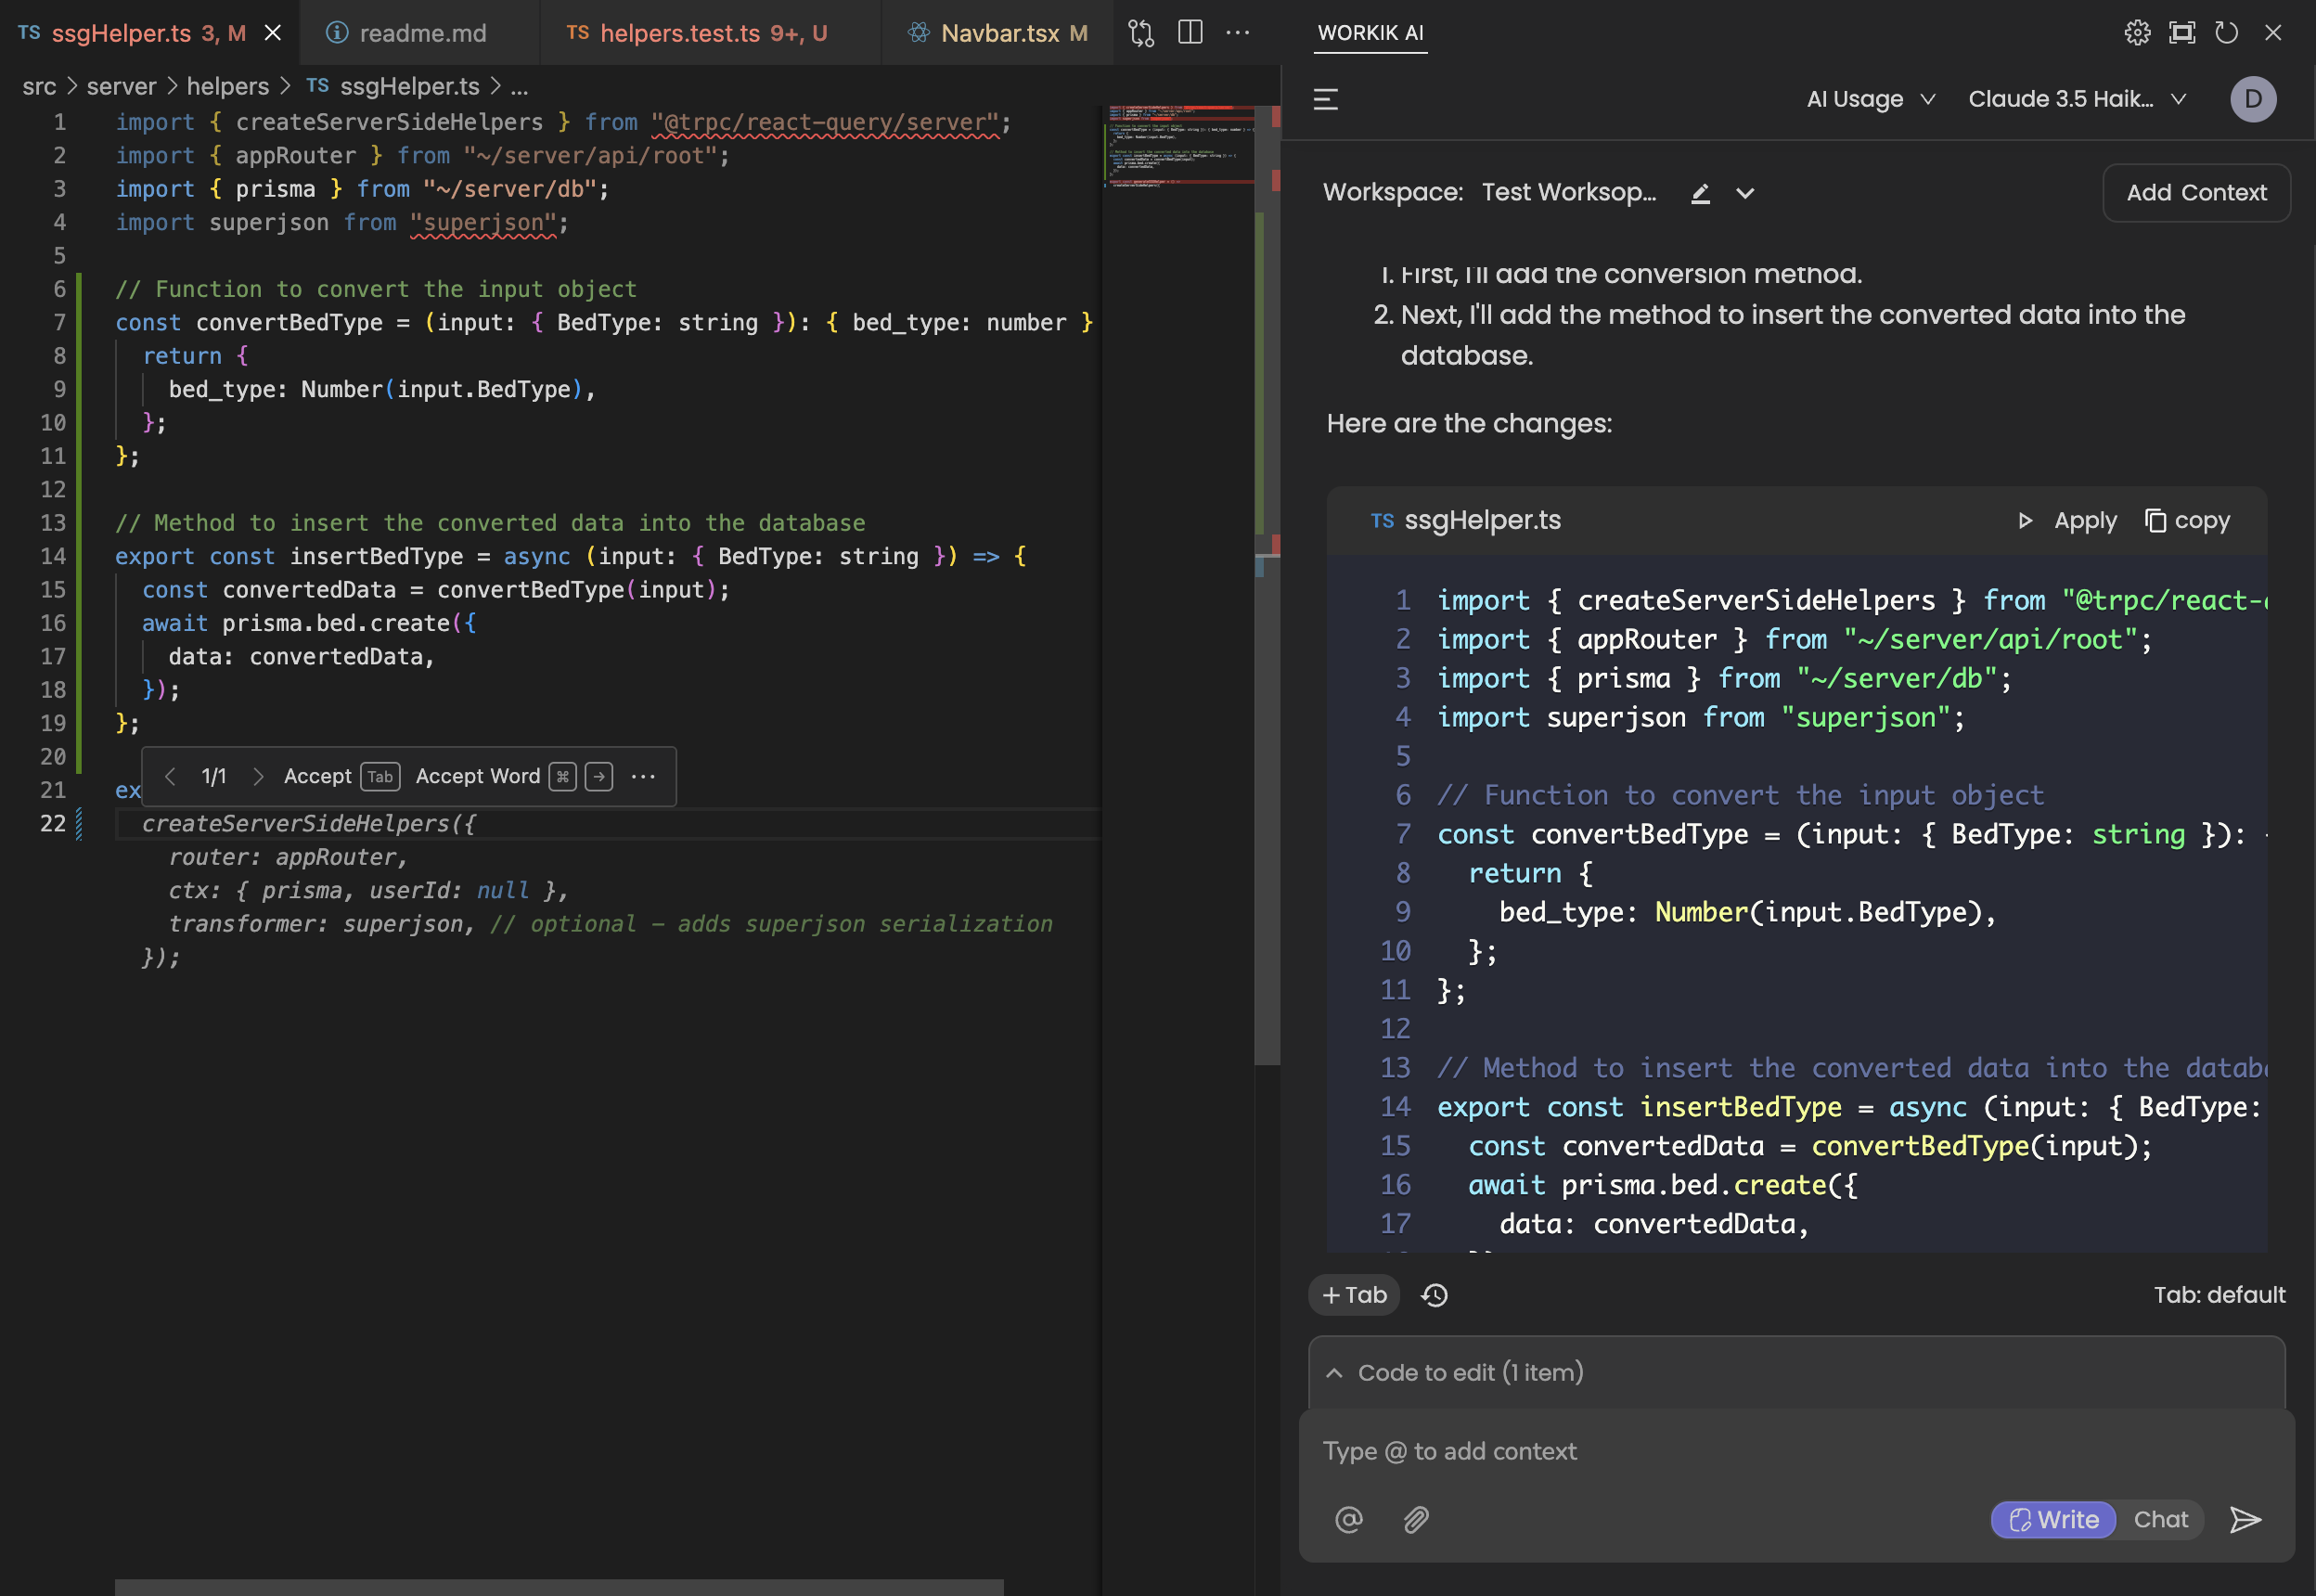The image size is (2316, 1596).
Task: Copy the ssgHelper.ts code block
Action: [2187, 521]
